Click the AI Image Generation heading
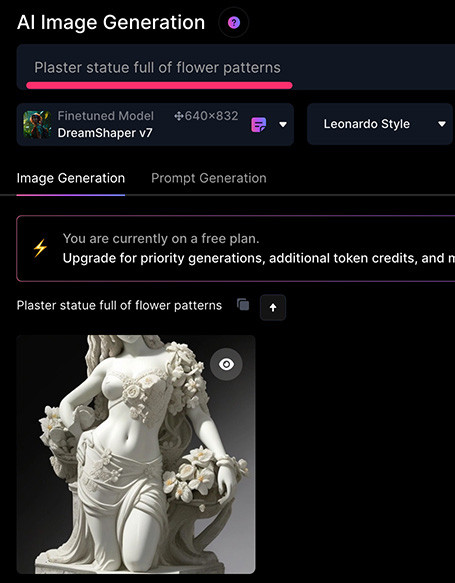The height and width of the screenshot is (583, 455). click(x=111, y=23)
